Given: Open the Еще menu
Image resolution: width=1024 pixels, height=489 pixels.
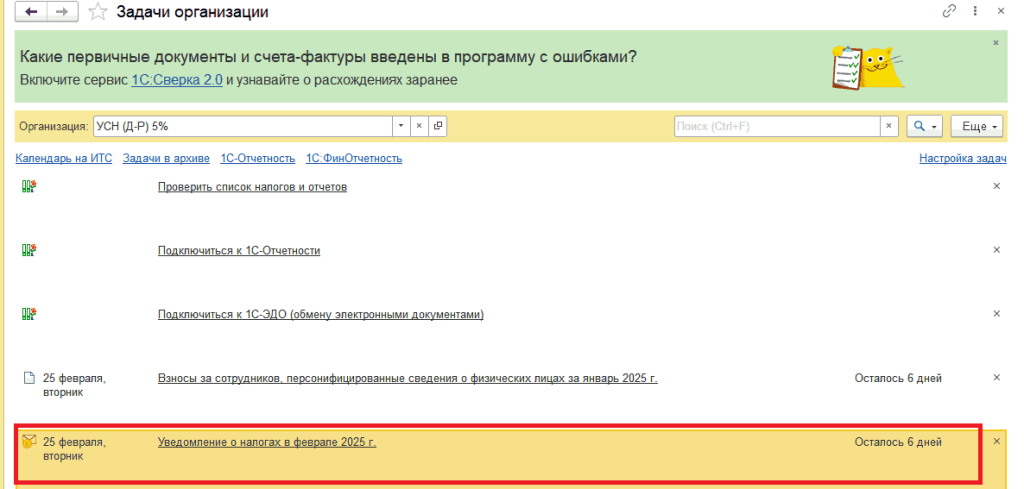Looking at the screenshot, I should (x=977, y=126).
